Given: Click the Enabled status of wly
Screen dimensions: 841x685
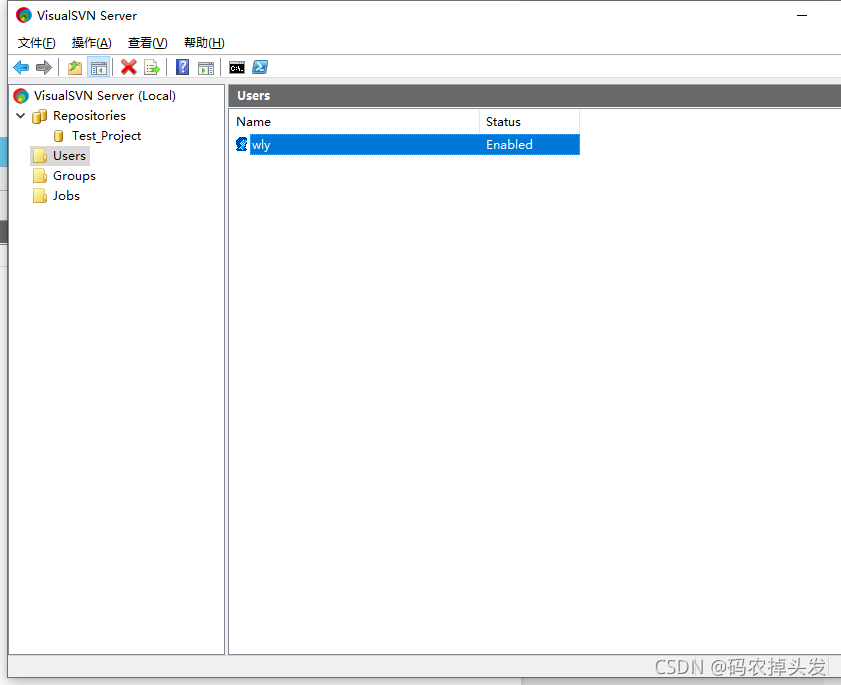Looking at the screenshot, I should 509,145.
